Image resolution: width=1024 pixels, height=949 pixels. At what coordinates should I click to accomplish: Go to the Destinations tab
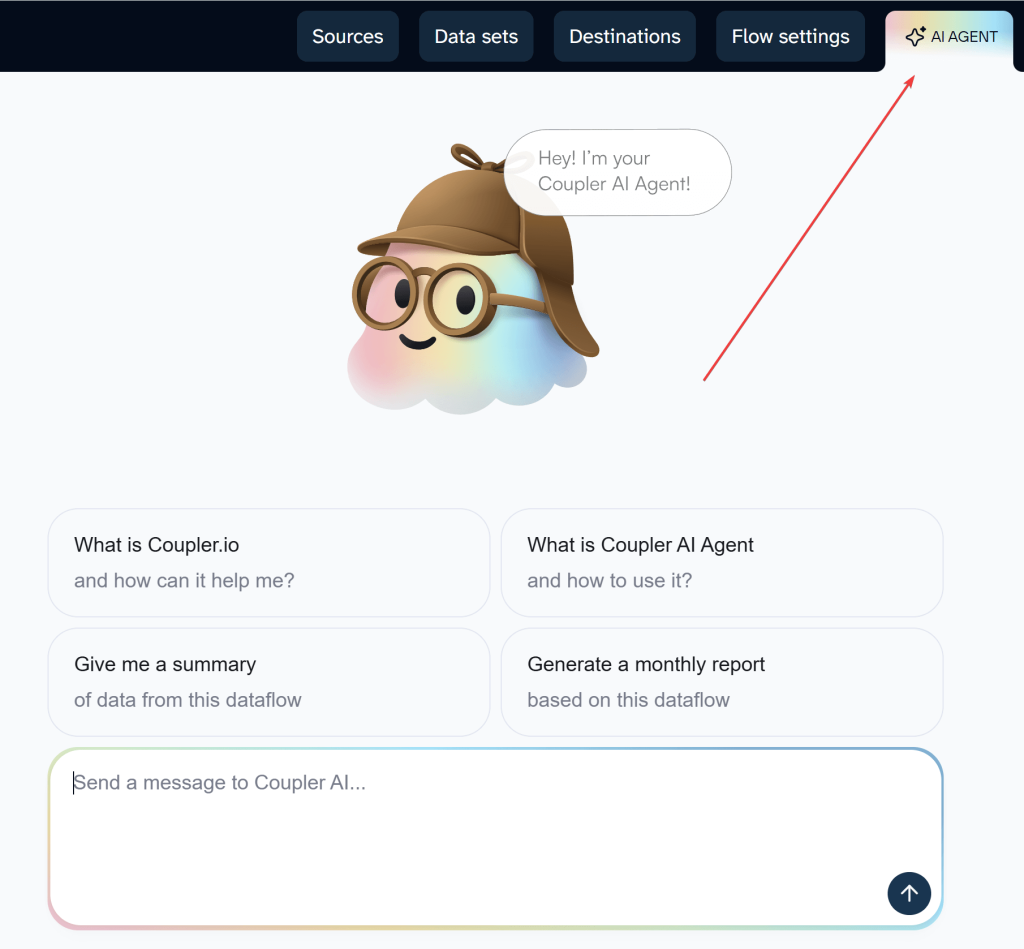(625, 37)
